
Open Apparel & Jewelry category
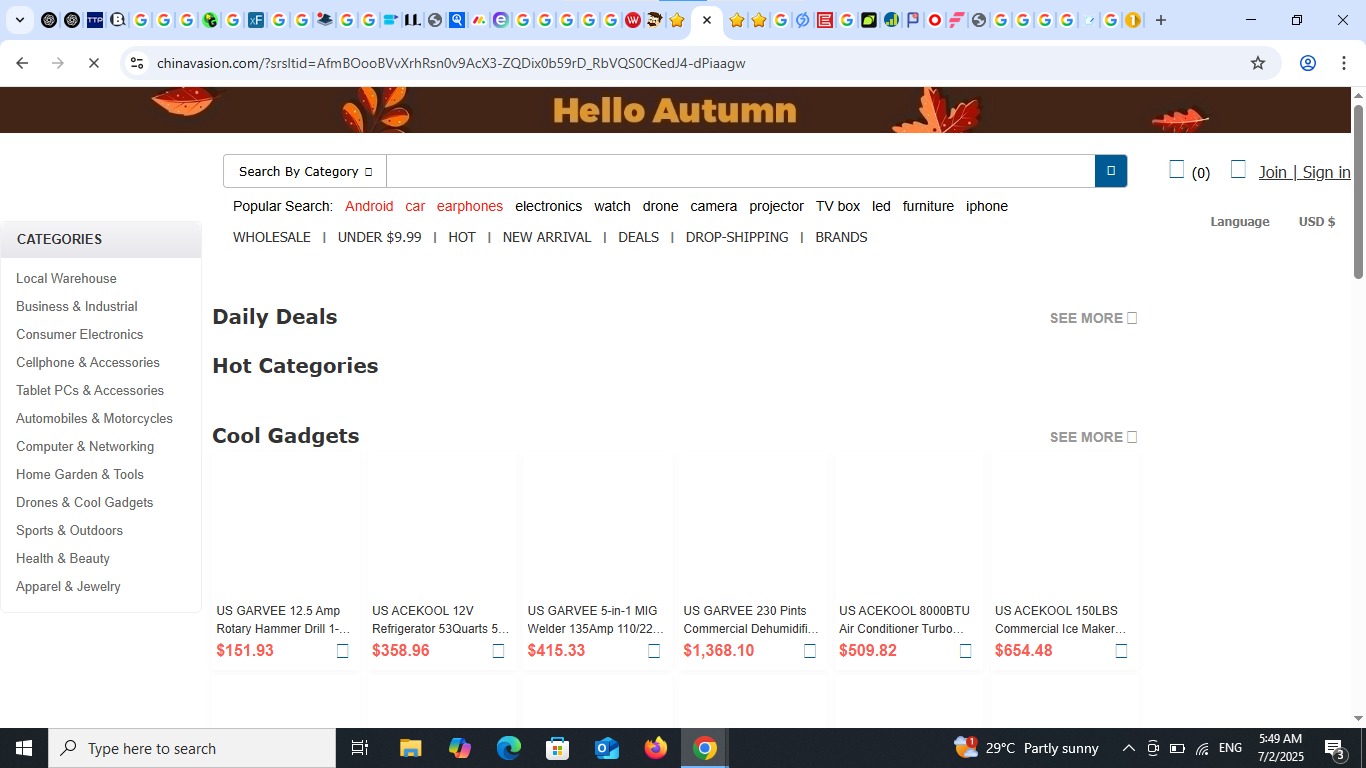[68, 586]
